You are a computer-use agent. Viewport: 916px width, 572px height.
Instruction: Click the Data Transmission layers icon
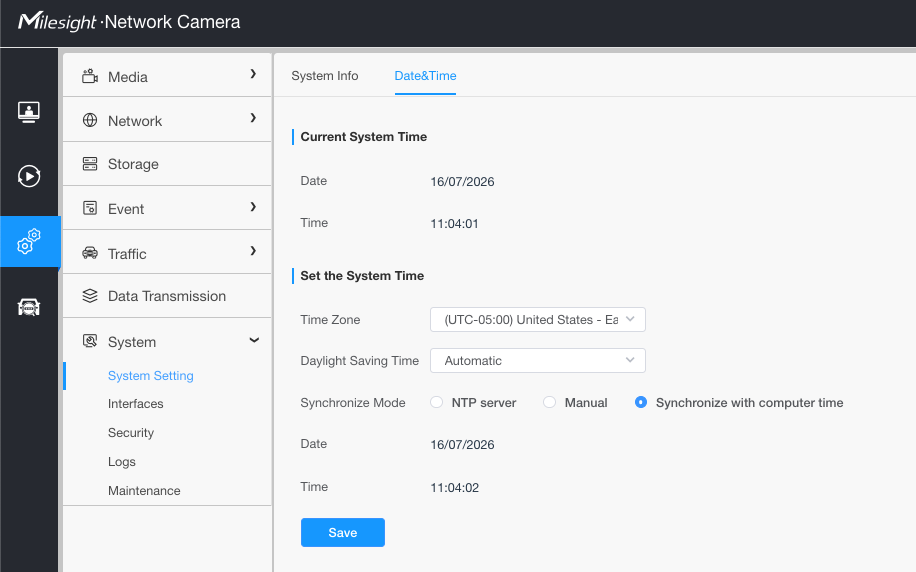click(90, 296)
